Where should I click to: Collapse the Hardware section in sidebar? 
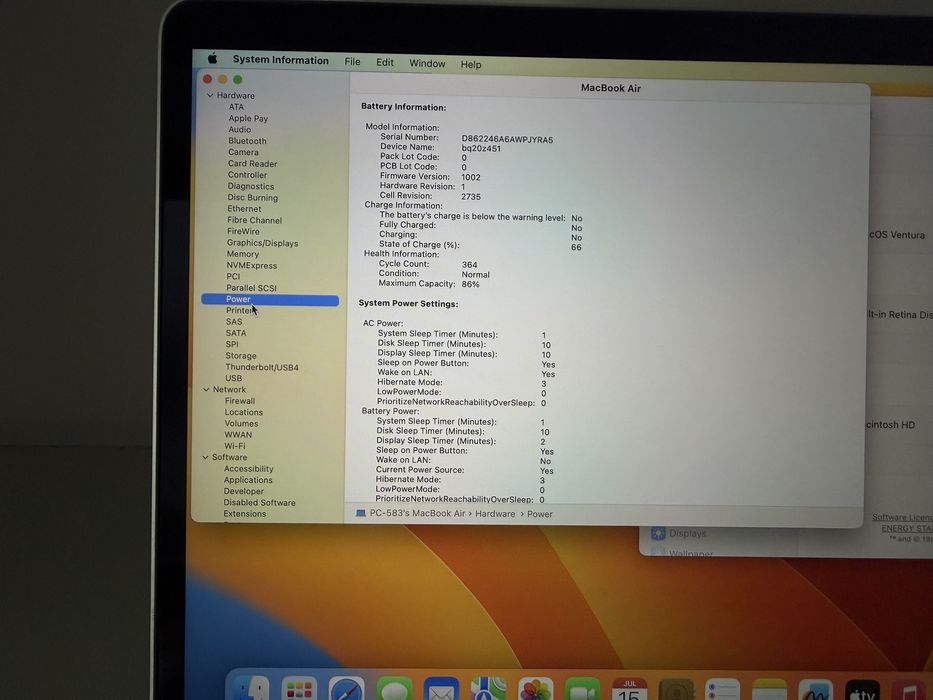(209, 95)
